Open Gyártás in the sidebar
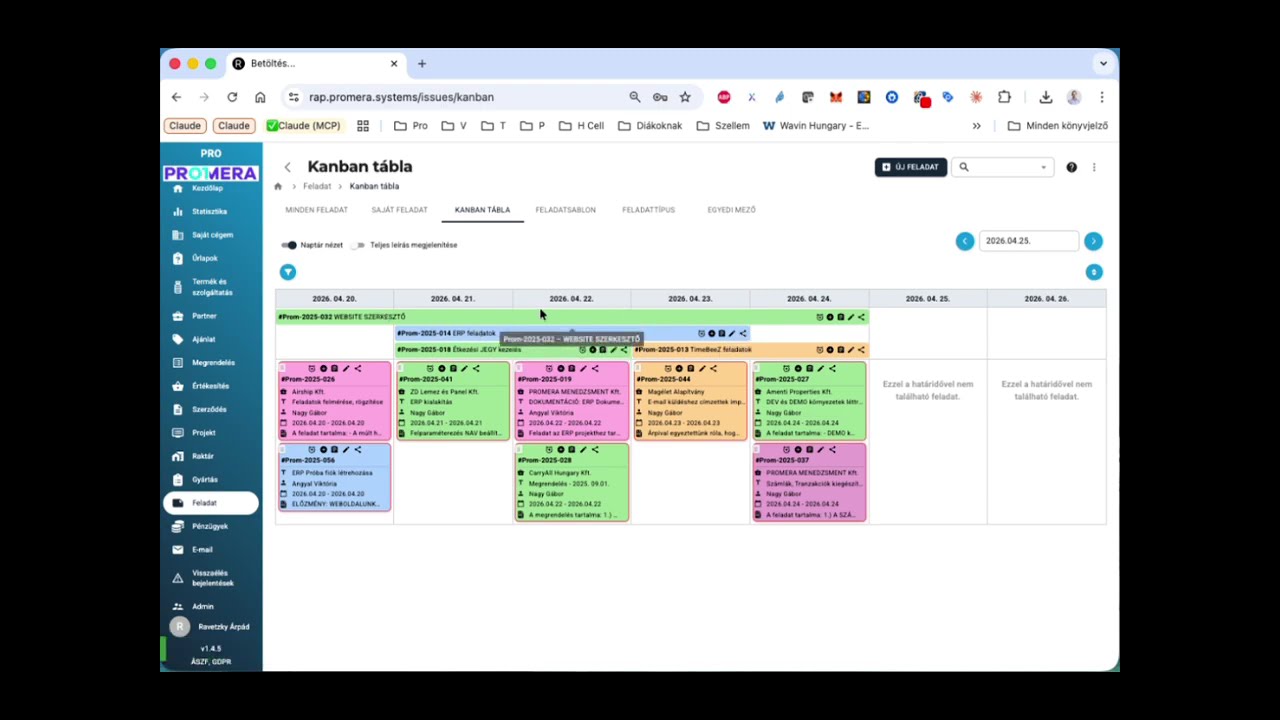Screen dimensions: 1280x720 click(210, 480)
